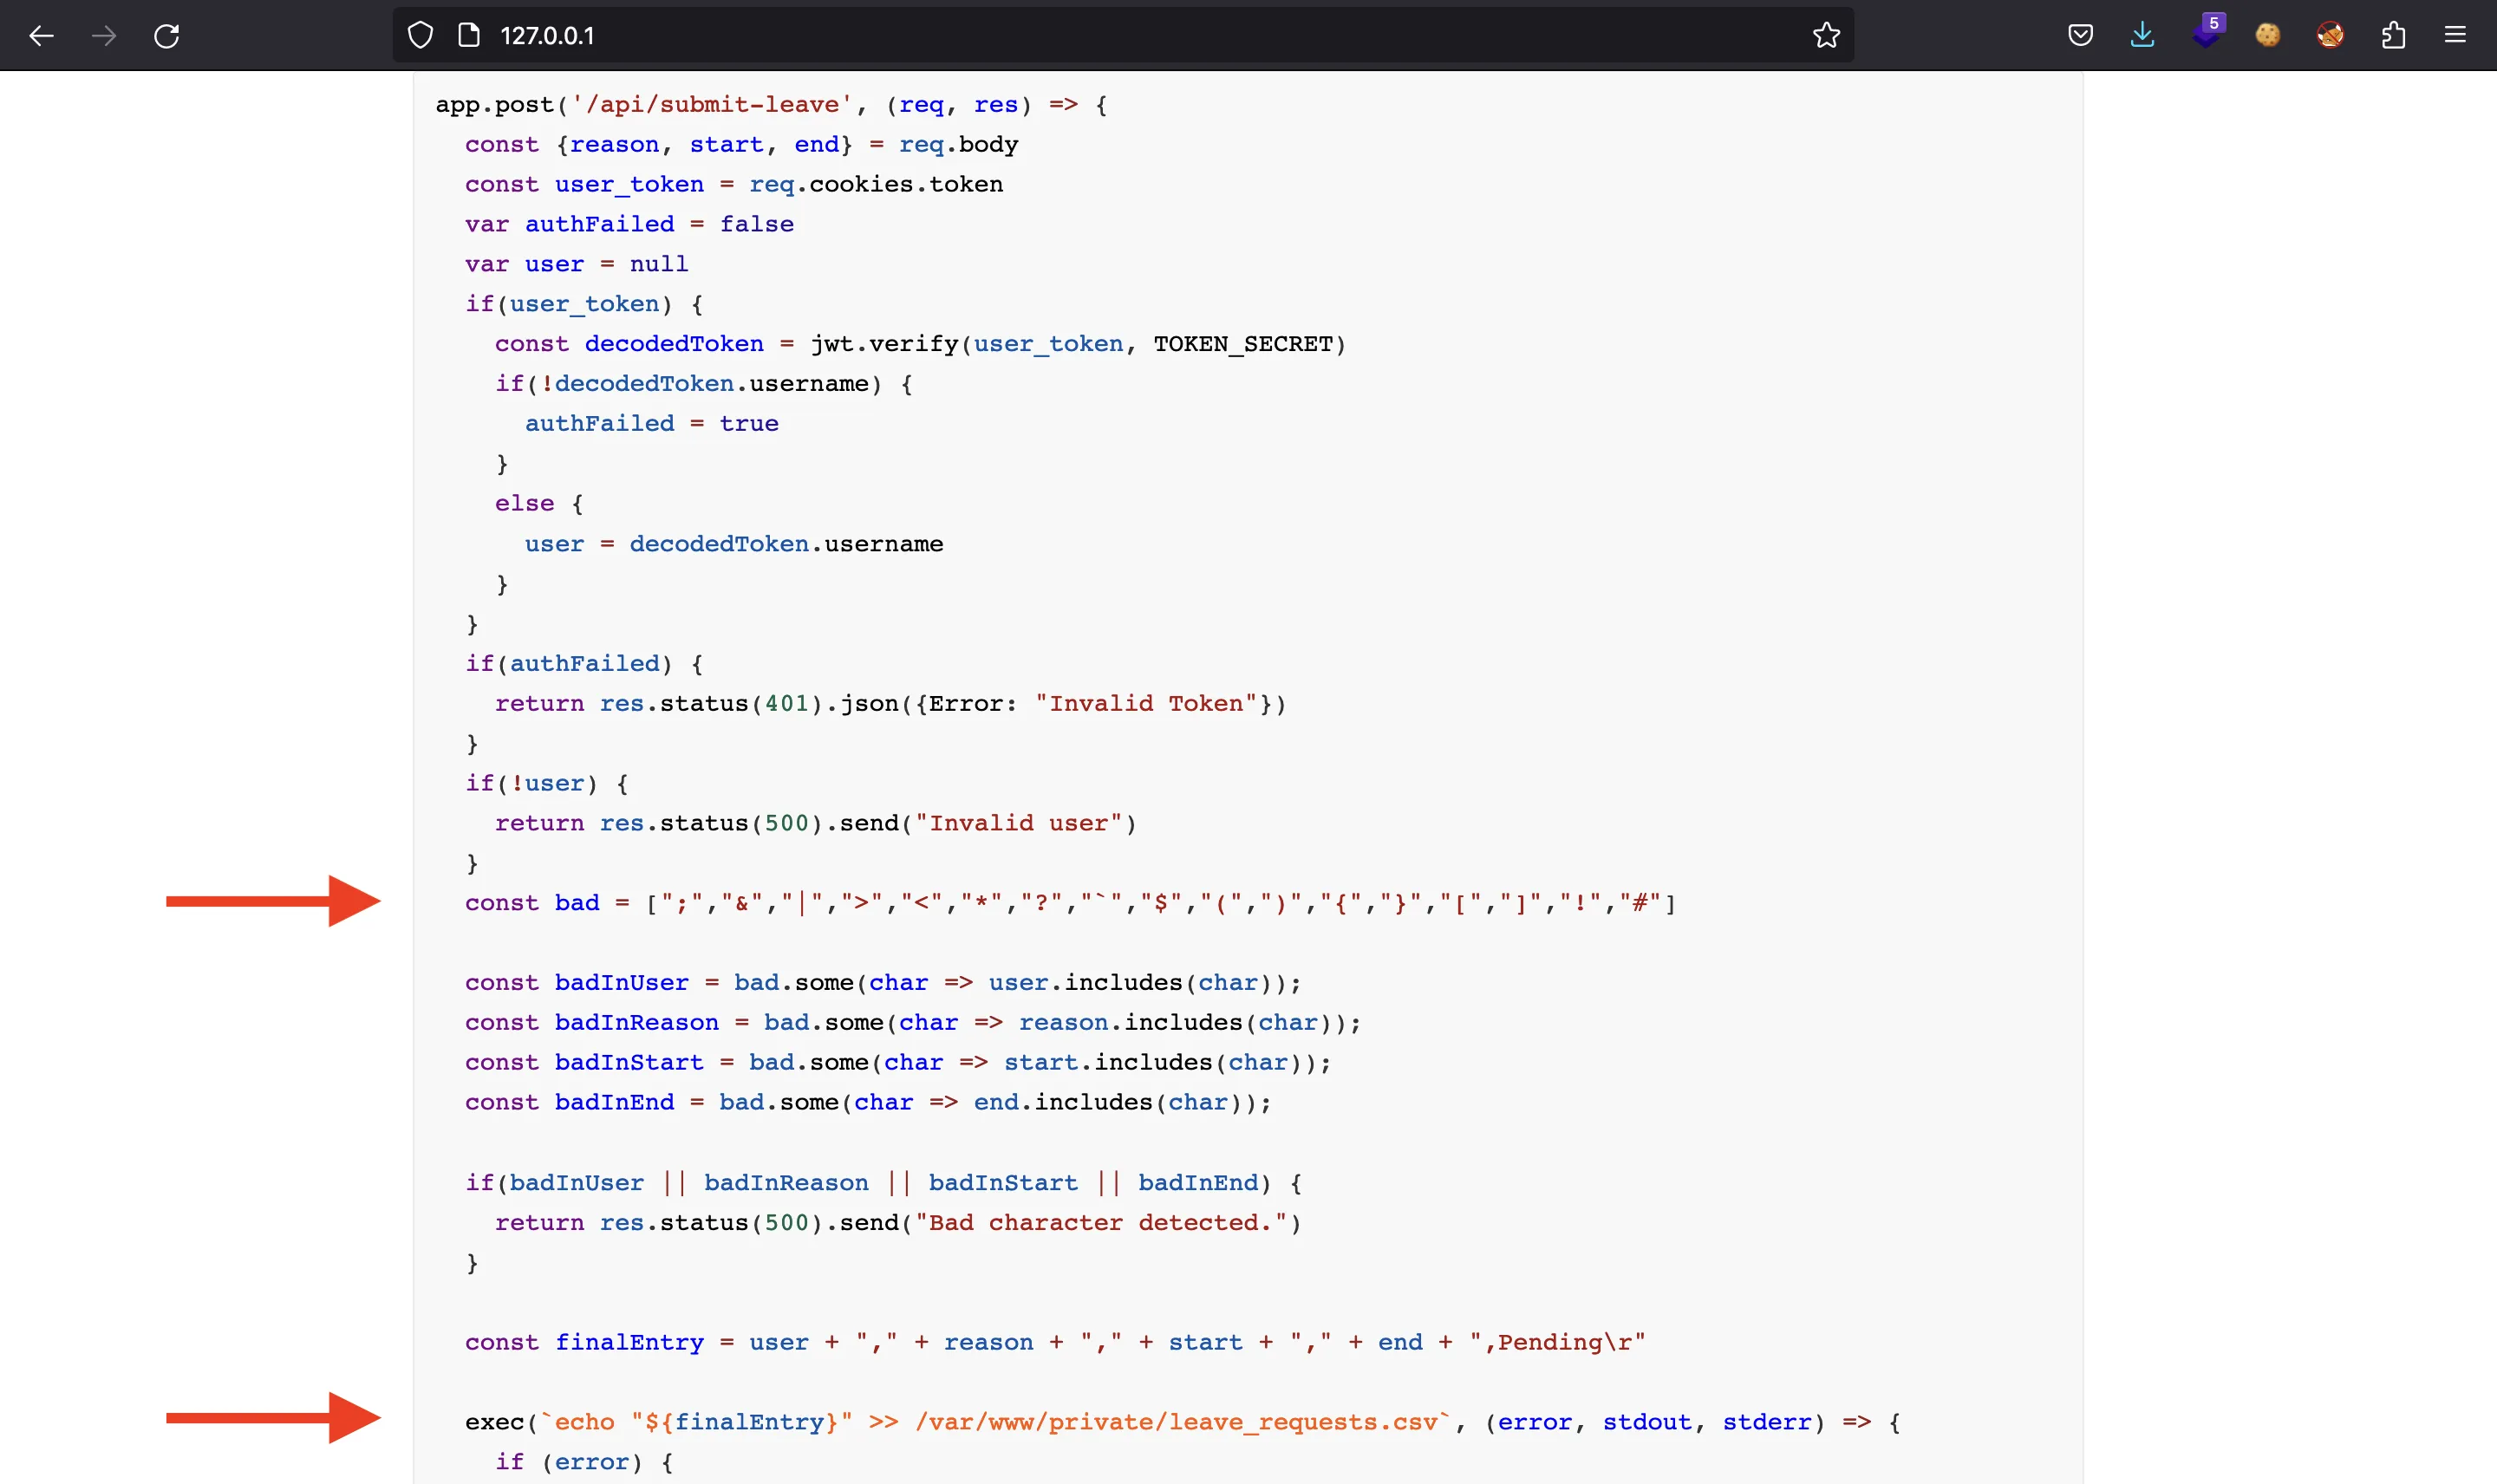The height and width of the screenshot is (1484, 2497).
Task: Click 'if(!decodedToken.username)' condition
Action: point(689,384)
